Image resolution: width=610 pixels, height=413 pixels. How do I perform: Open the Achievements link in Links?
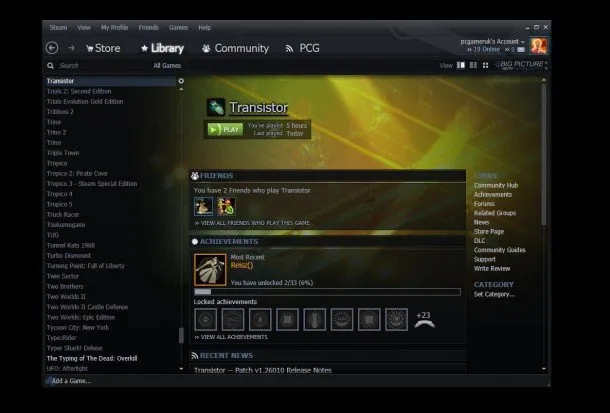click(x=493, y=194)
